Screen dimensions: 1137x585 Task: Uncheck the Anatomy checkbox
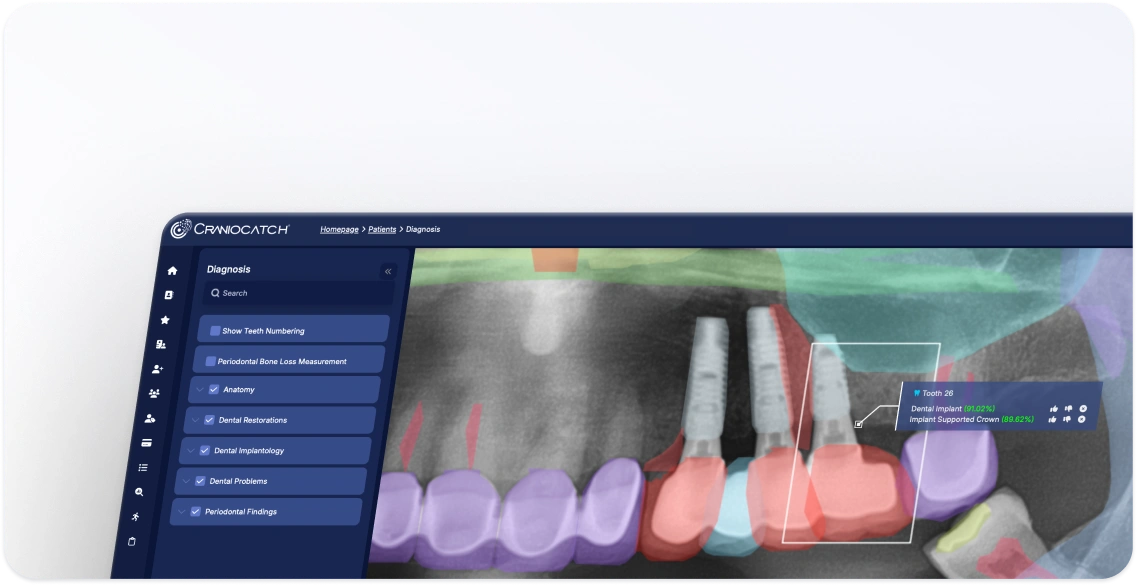coord(214,389)
